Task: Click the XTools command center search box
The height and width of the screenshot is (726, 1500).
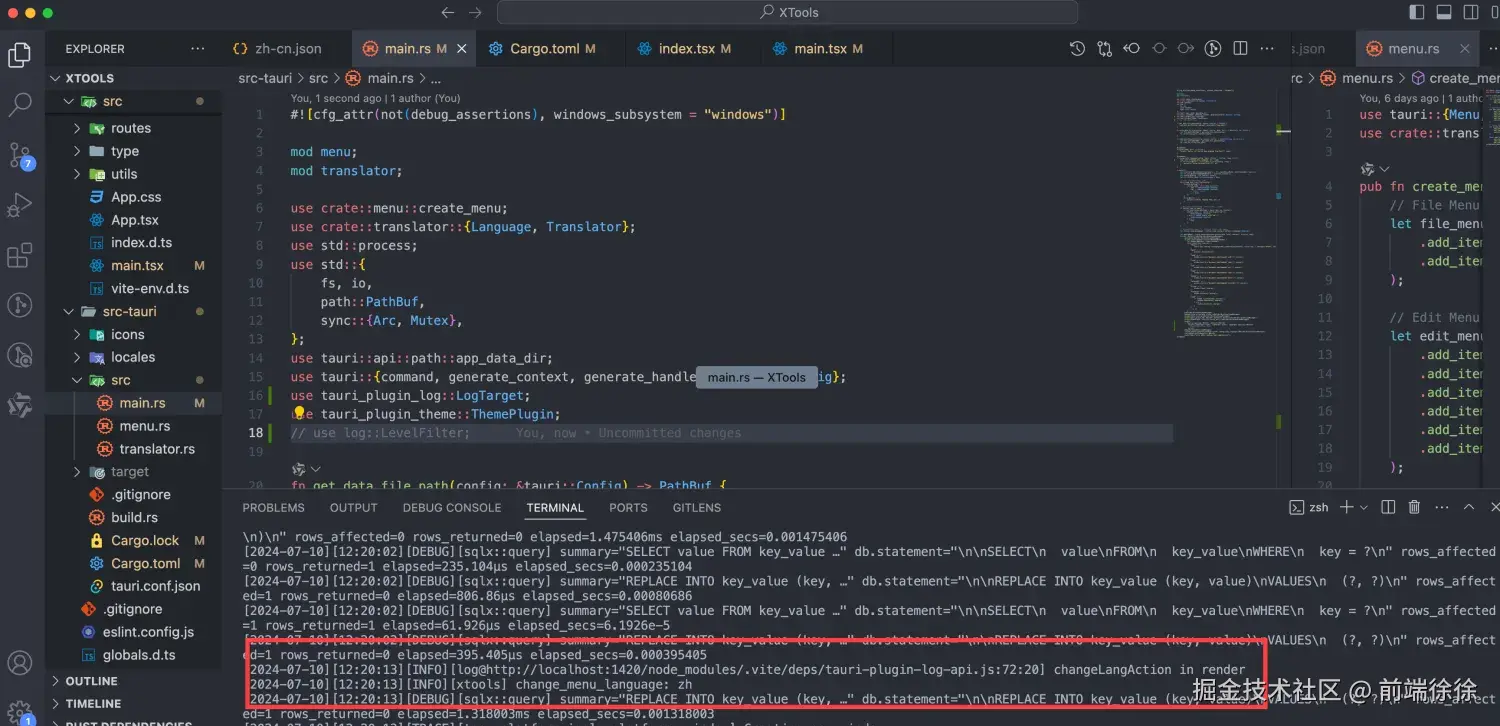Action: (x=787, y=13)
